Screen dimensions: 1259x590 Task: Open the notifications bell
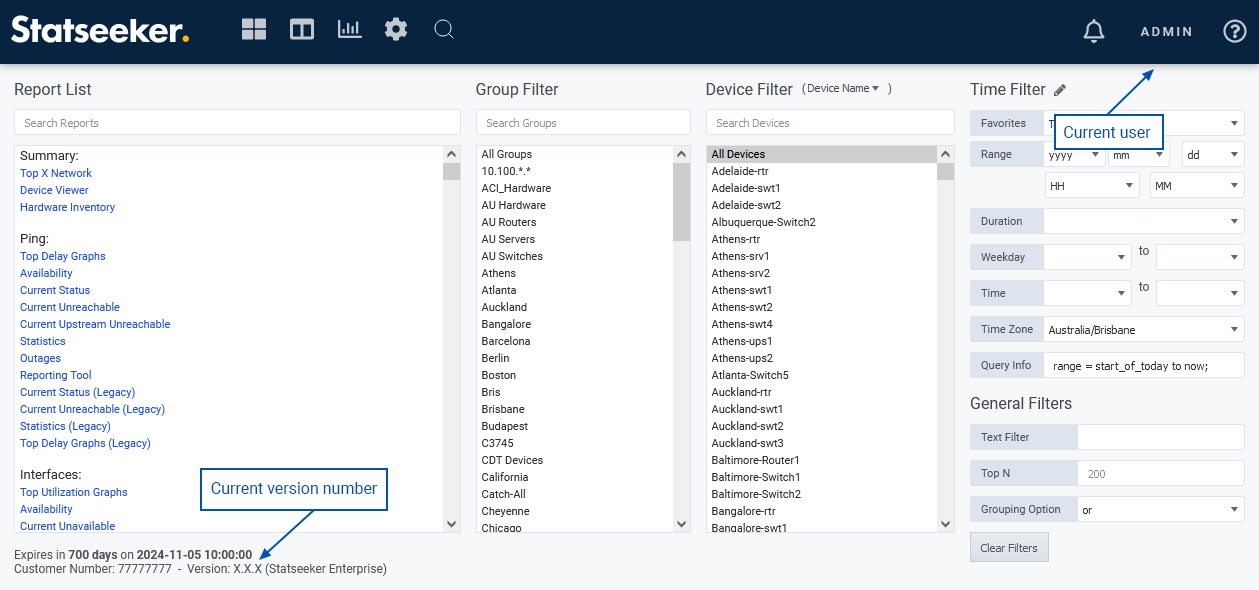click(x=1094, y=32)
